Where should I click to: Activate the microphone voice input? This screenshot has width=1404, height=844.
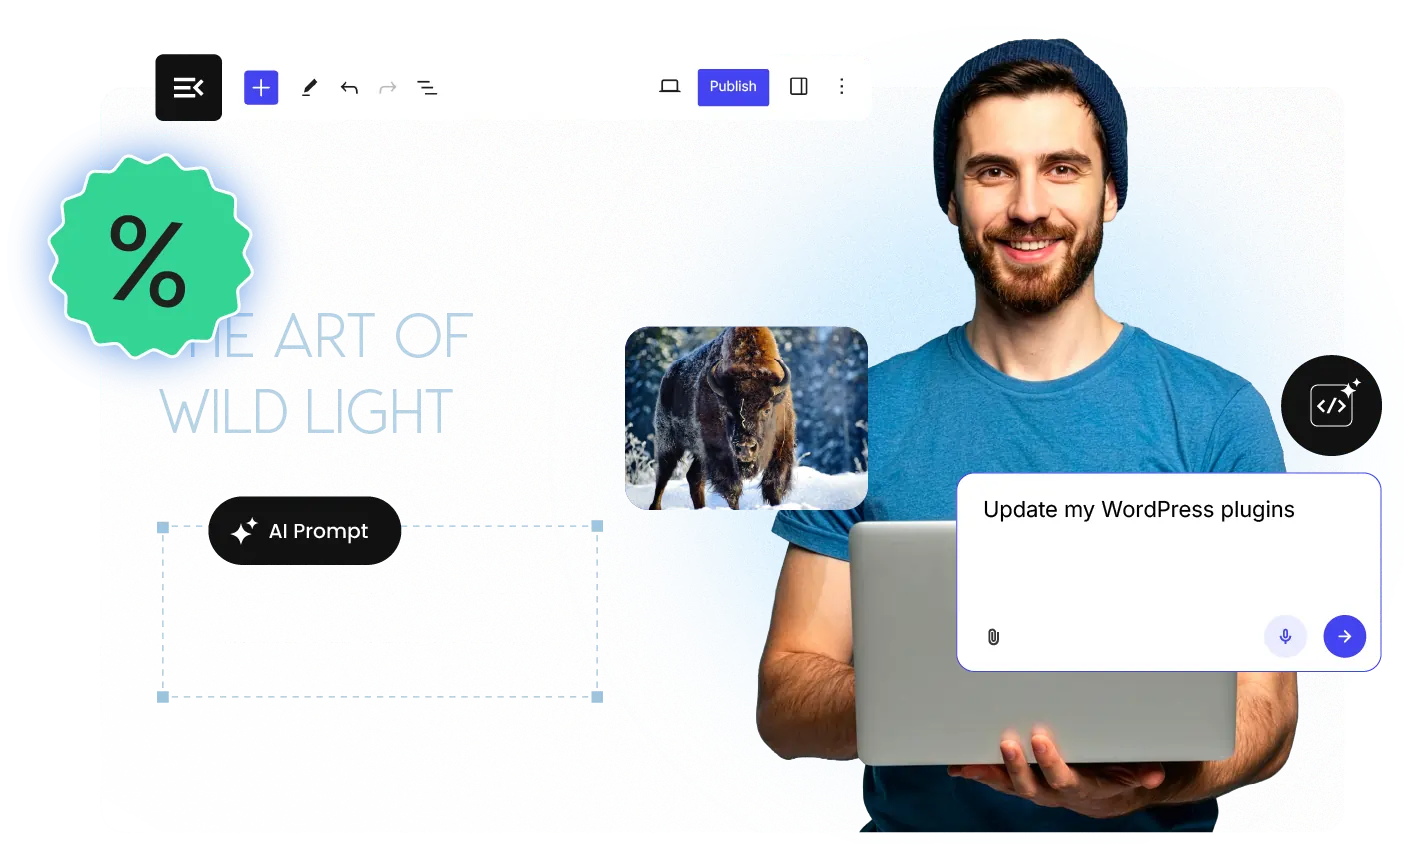(x=1285, y=636)
